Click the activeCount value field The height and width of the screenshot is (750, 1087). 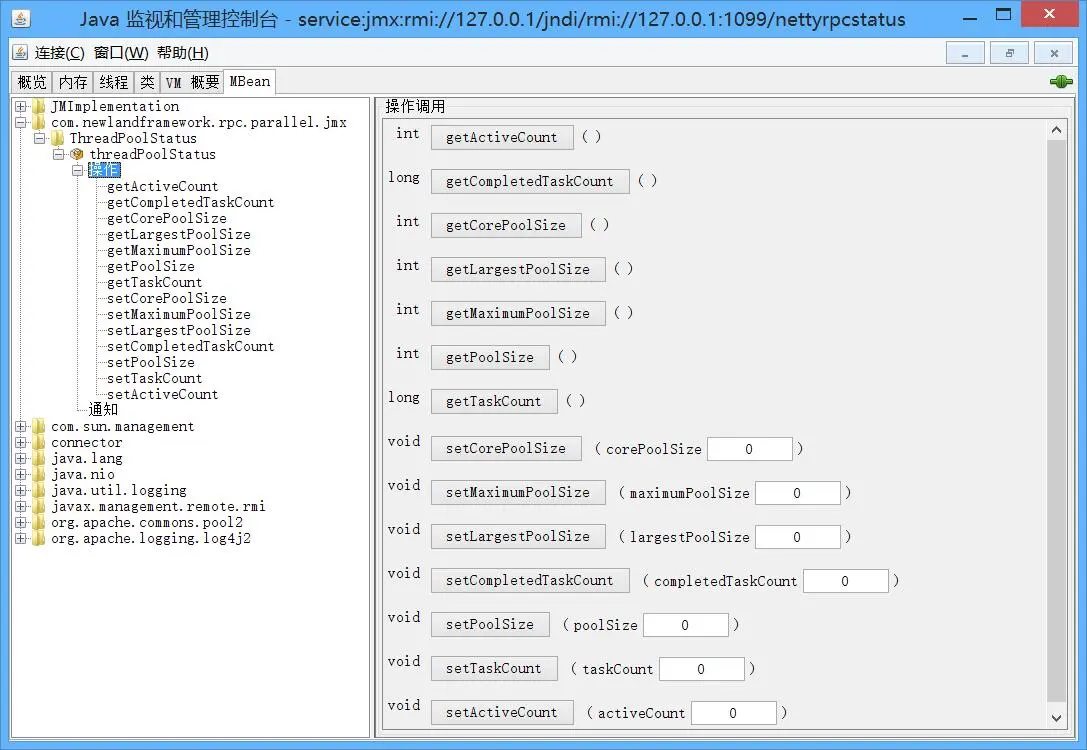click(733, 713)
